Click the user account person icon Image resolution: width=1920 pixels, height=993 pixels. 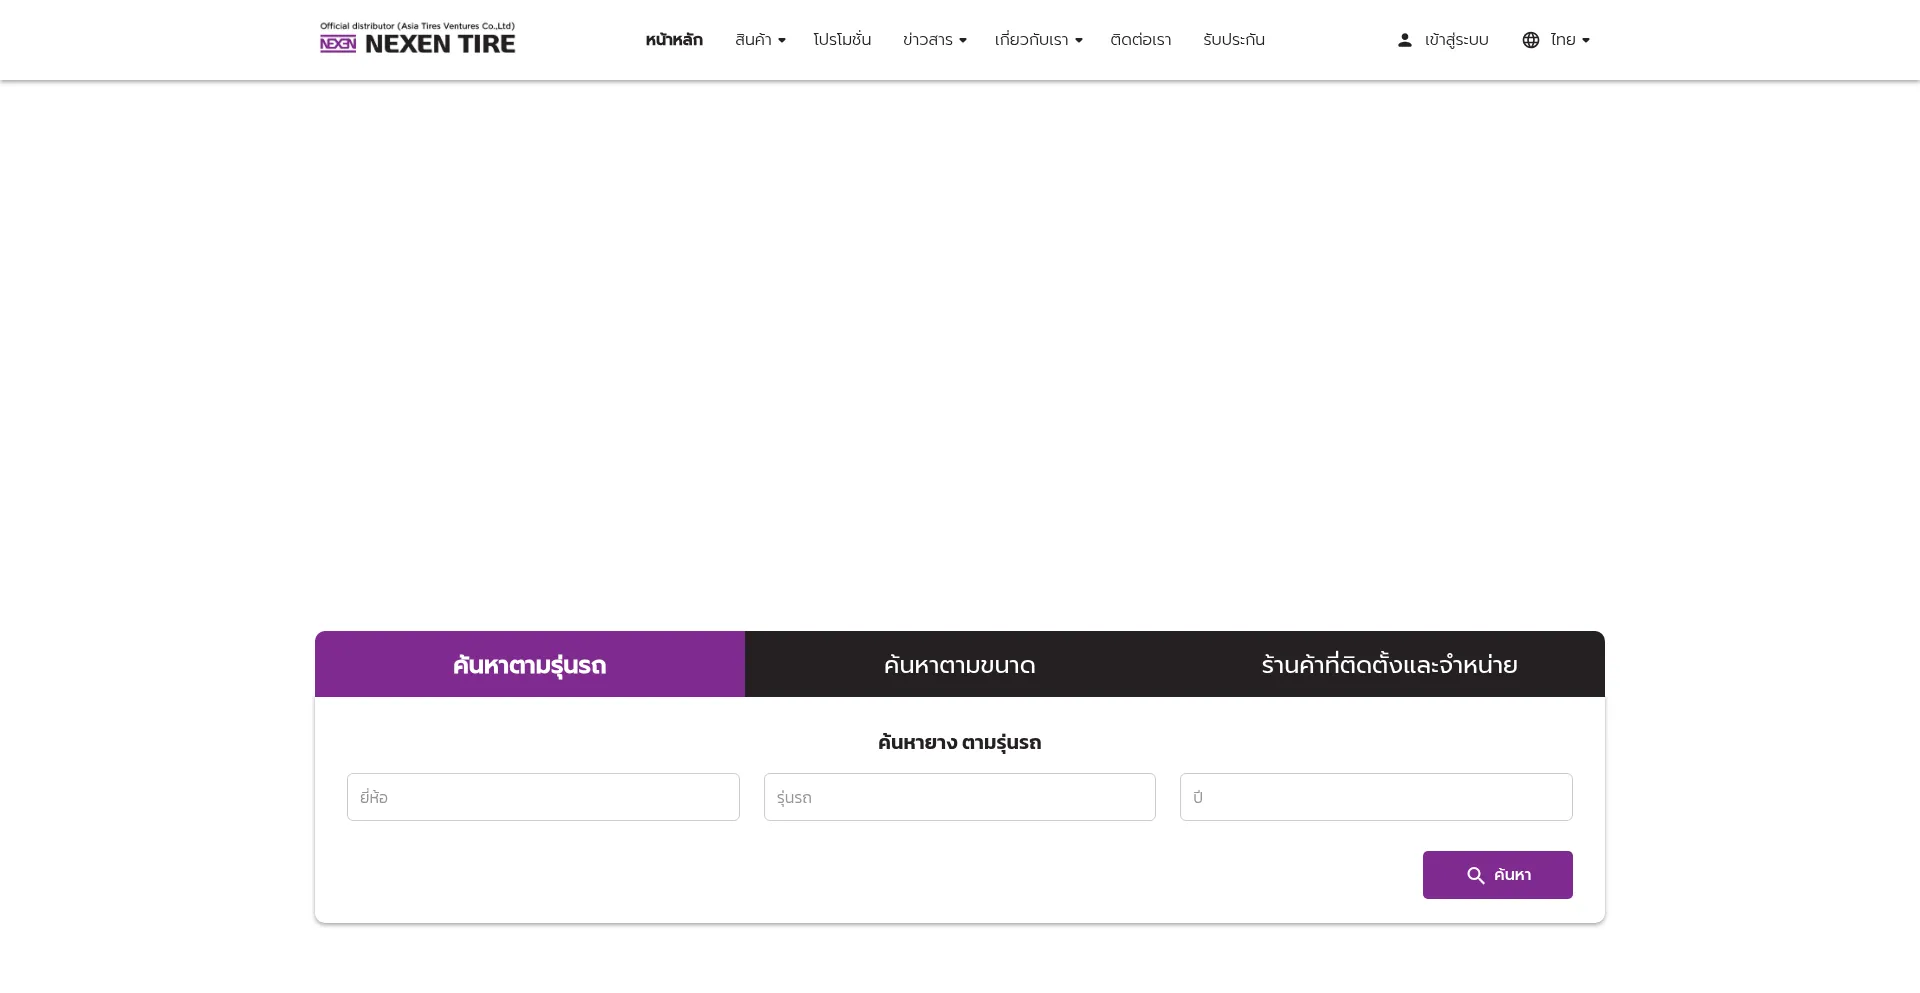coord(1404,39)
